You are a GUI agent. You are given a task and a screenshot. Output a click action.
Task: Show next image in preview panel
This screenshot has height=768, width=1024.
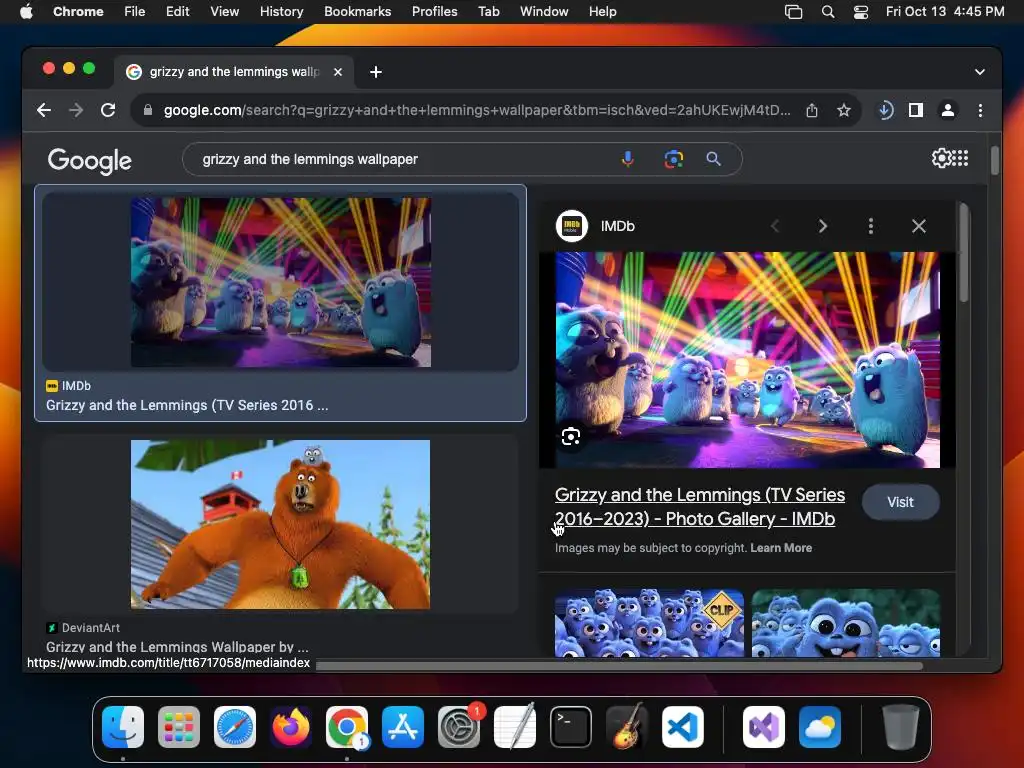click(822, 226)
